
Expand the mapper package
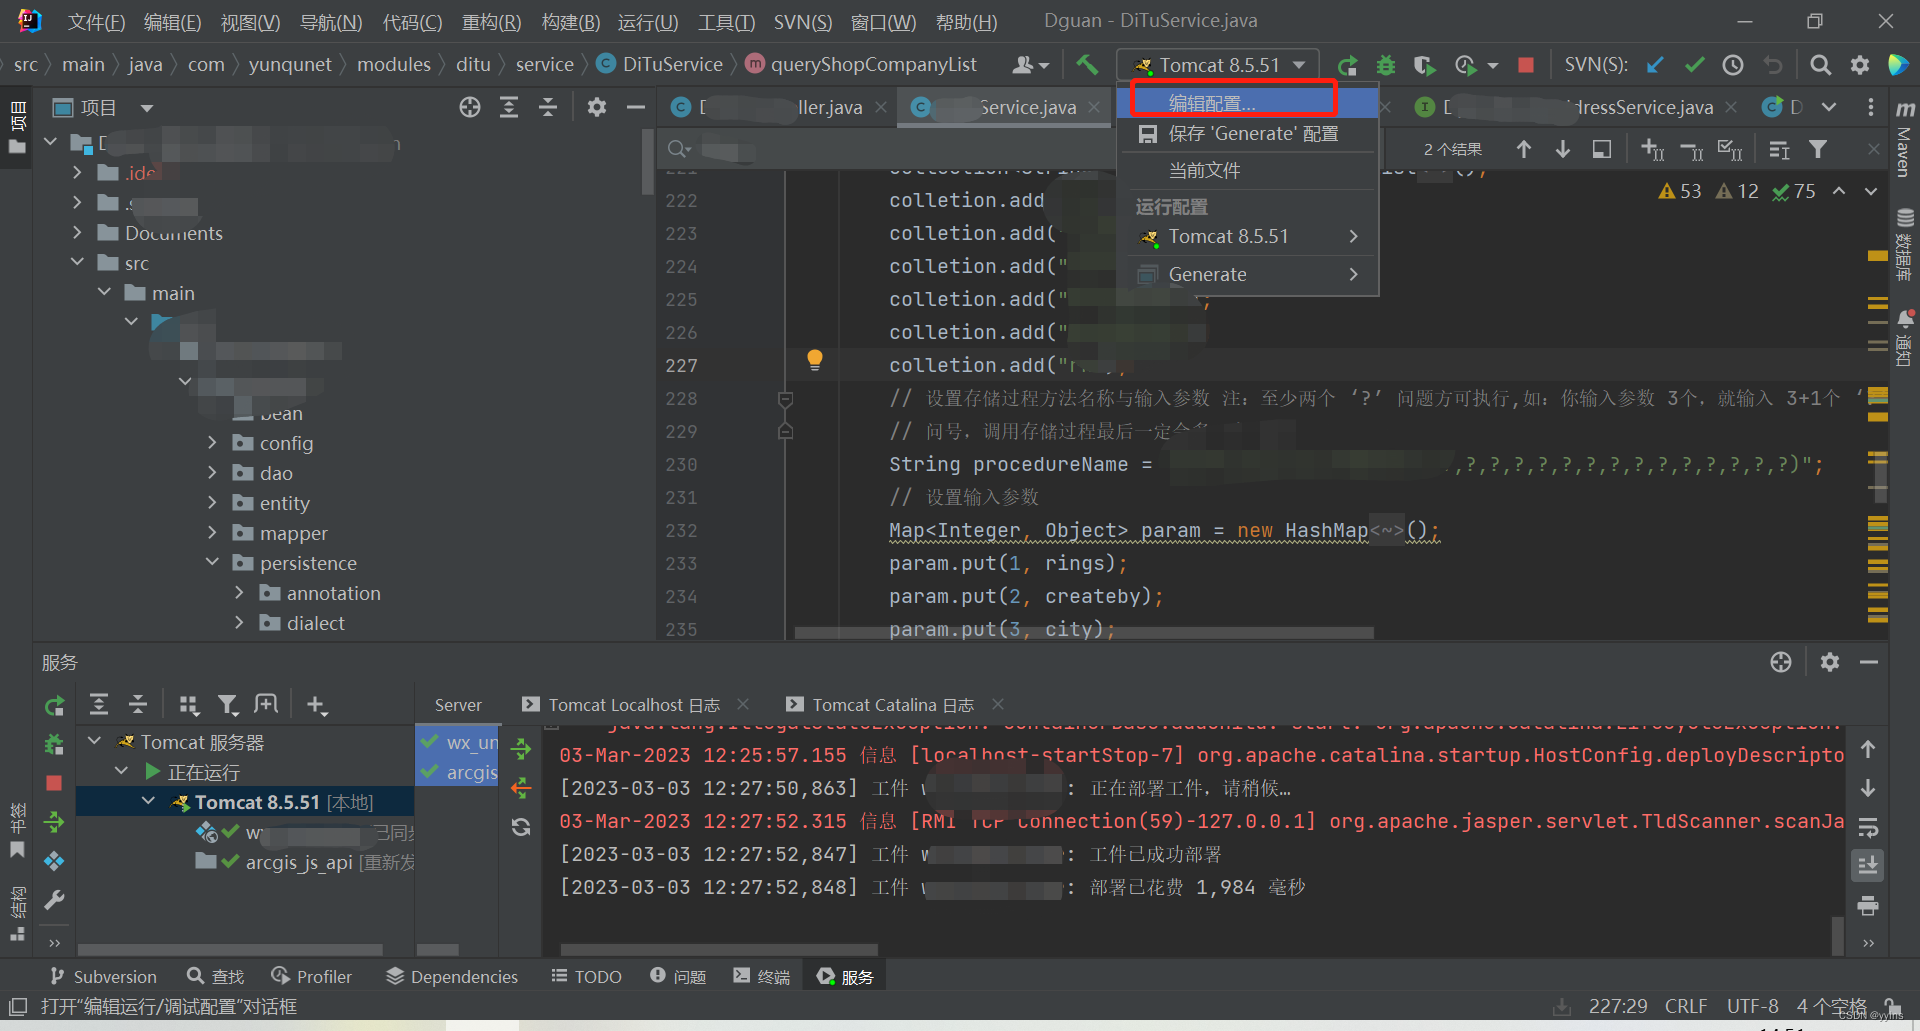tap(212, 532)
